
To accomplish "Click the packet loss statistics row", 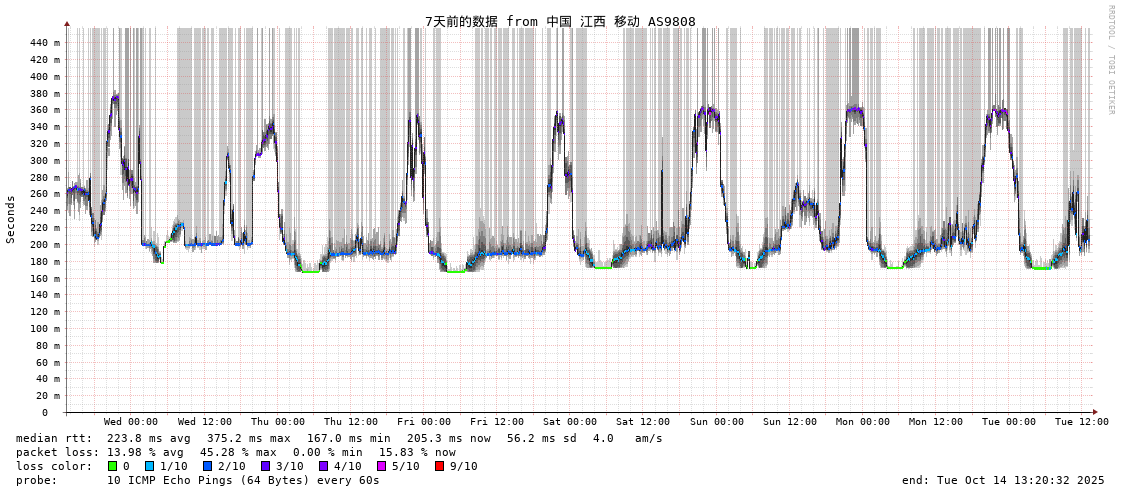I will 236,452.
